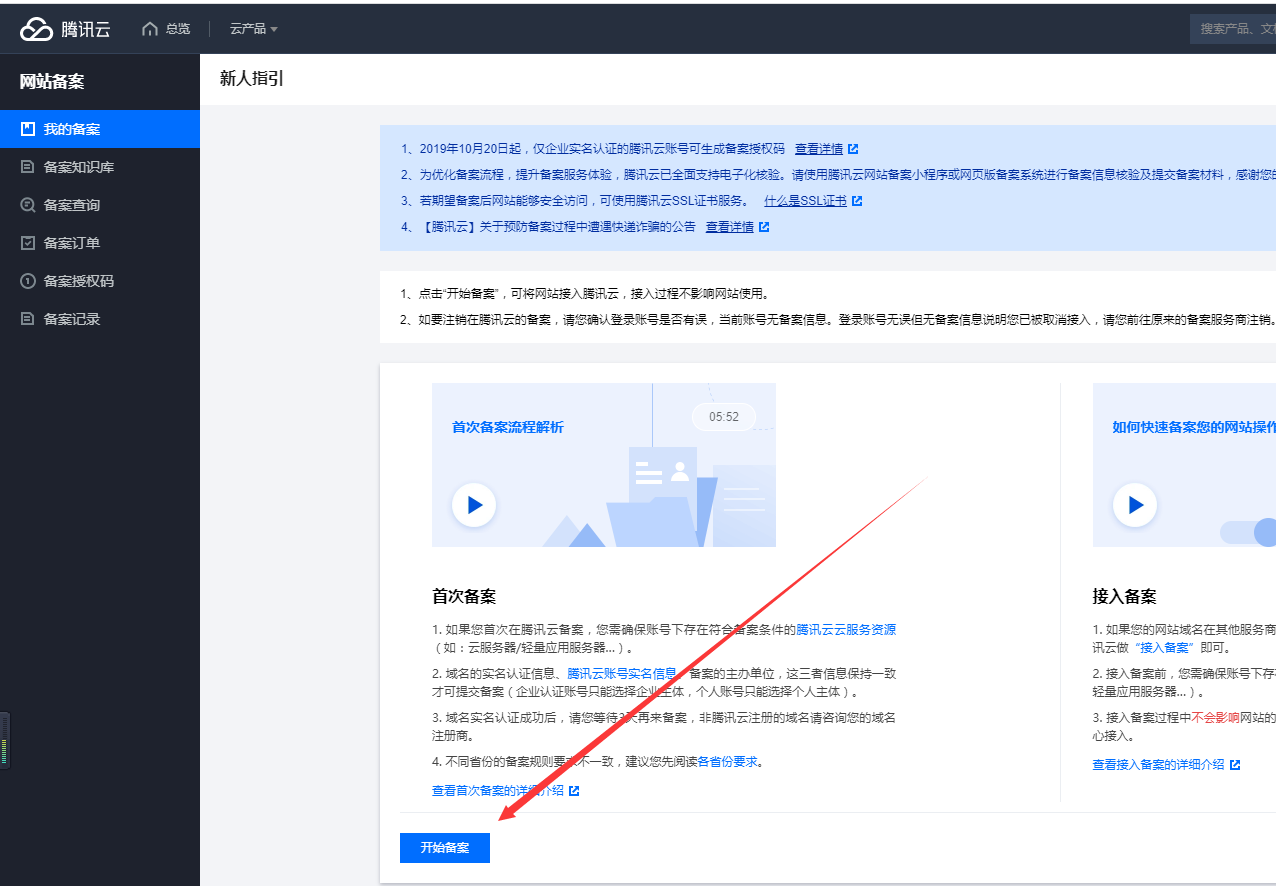The width and height of the screenshot is (1276, 886).
Task: Open 查看详情 link for 2019年10月20日 notice
Action: point(819,149)
